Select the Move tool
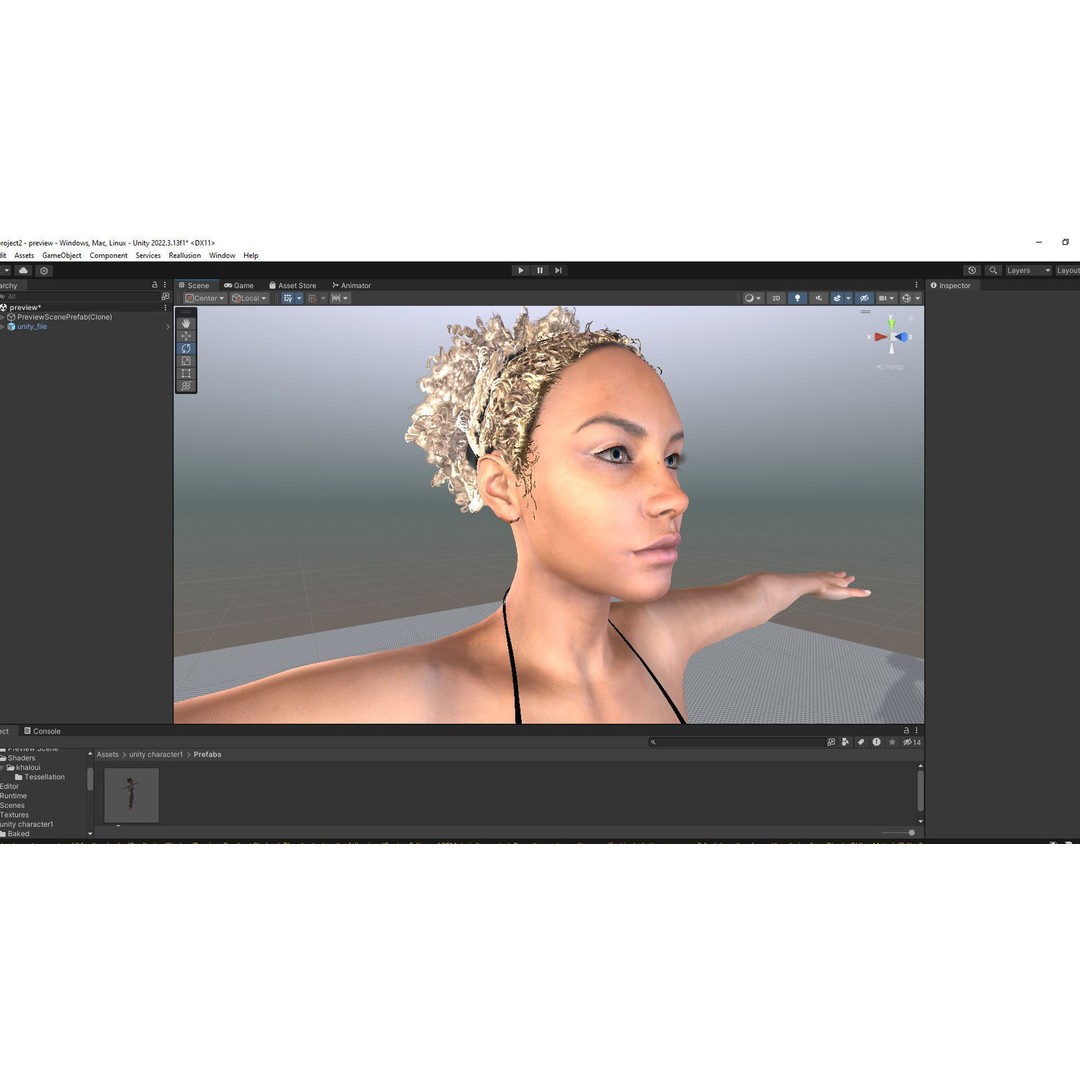Screen dimensions: 1080x1080 tap(186, 336)
